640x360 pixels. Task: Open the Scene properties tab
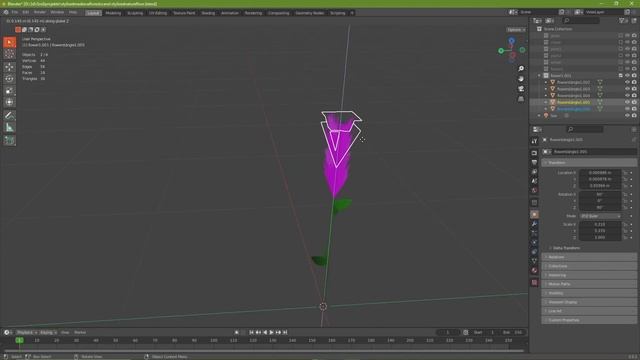click(534, 181)
